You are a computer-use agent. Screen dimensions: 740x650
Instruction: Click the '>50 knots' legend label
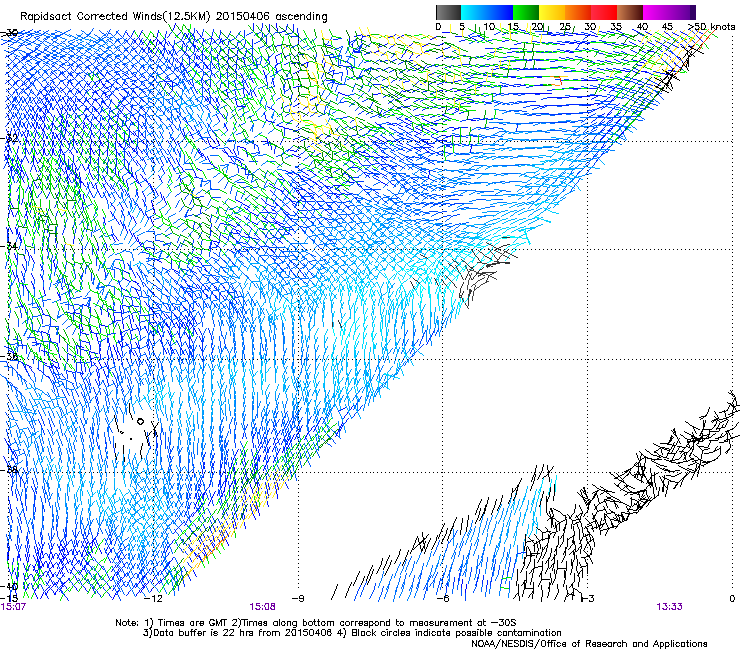pos(712,26)
